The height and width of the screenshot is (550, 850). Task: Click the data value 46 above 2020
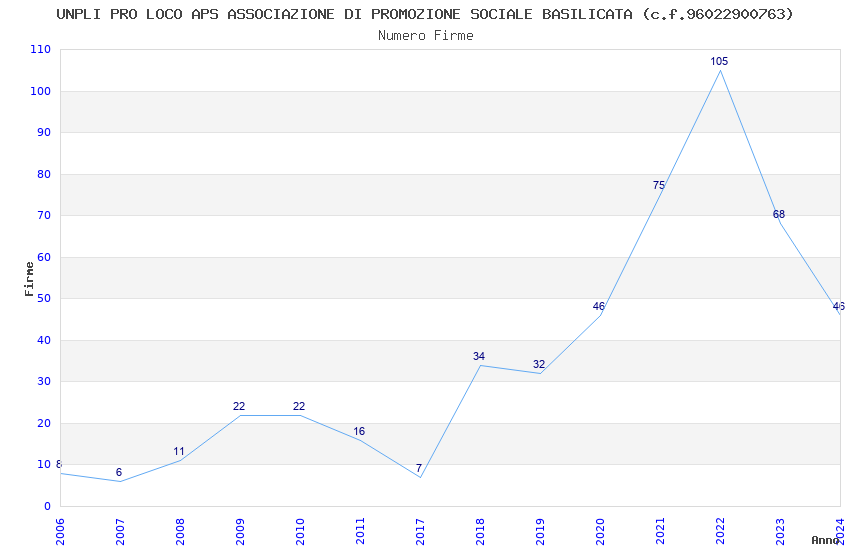(x=598, y=306)
